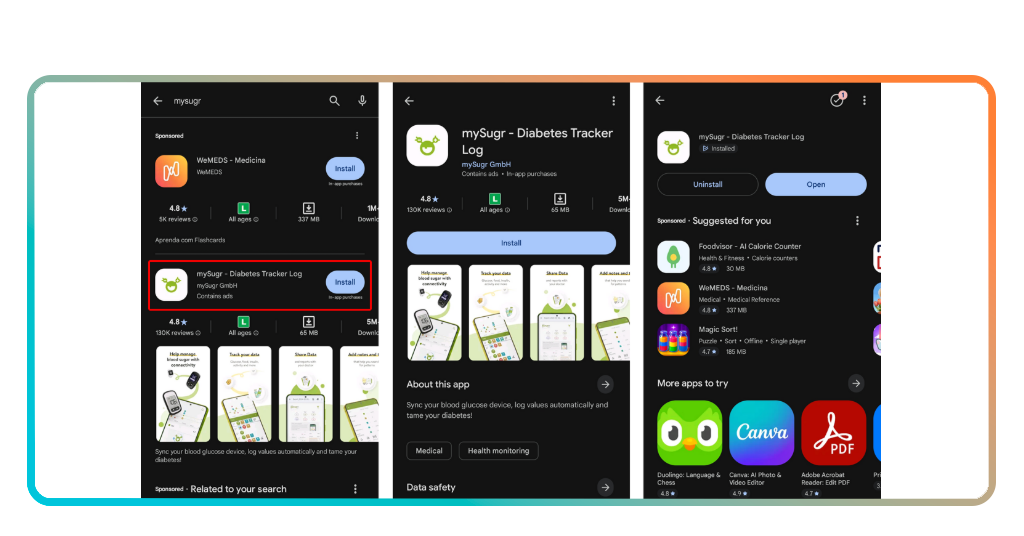Viewport: 1024px width, 536px height.
Task: Open three-dot menu beside Related to your search
Action: click(x=355, y=489)
